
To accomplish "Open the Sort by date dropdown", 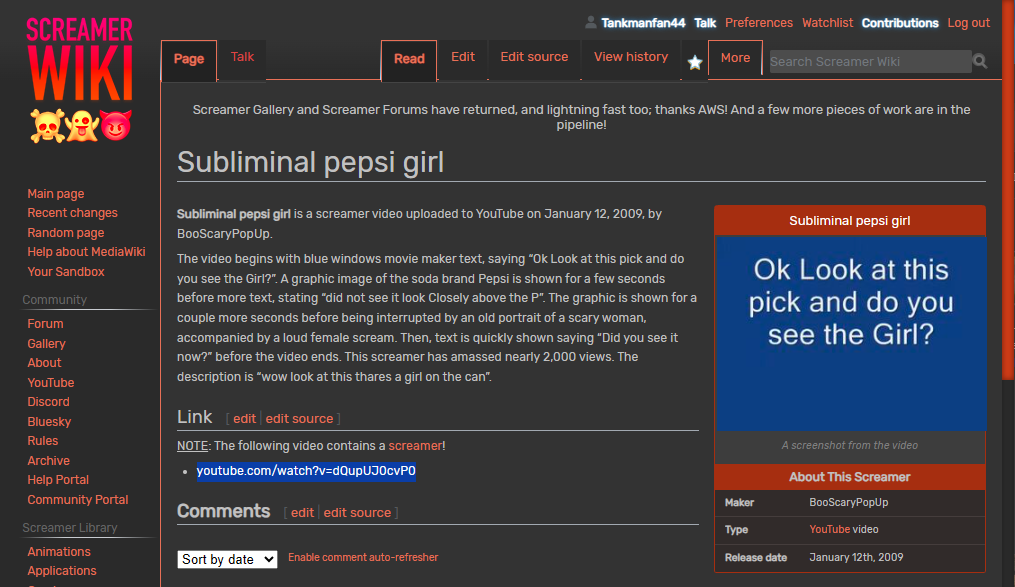I will pos(227,560).
